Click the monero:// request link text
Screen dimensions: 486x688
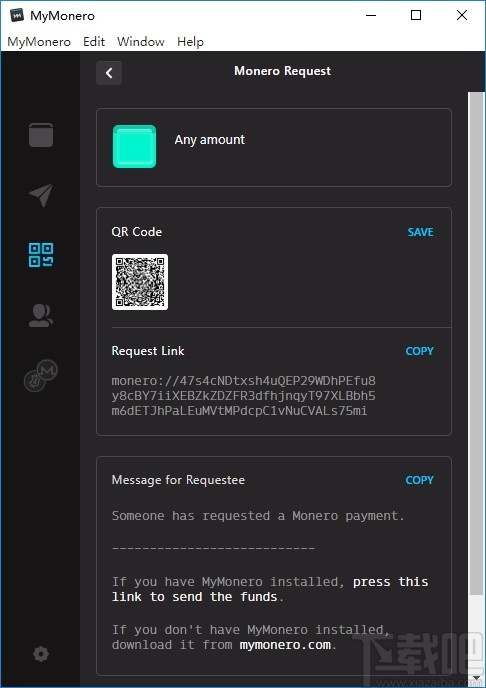pyautogui.click(x=243, y=396)
